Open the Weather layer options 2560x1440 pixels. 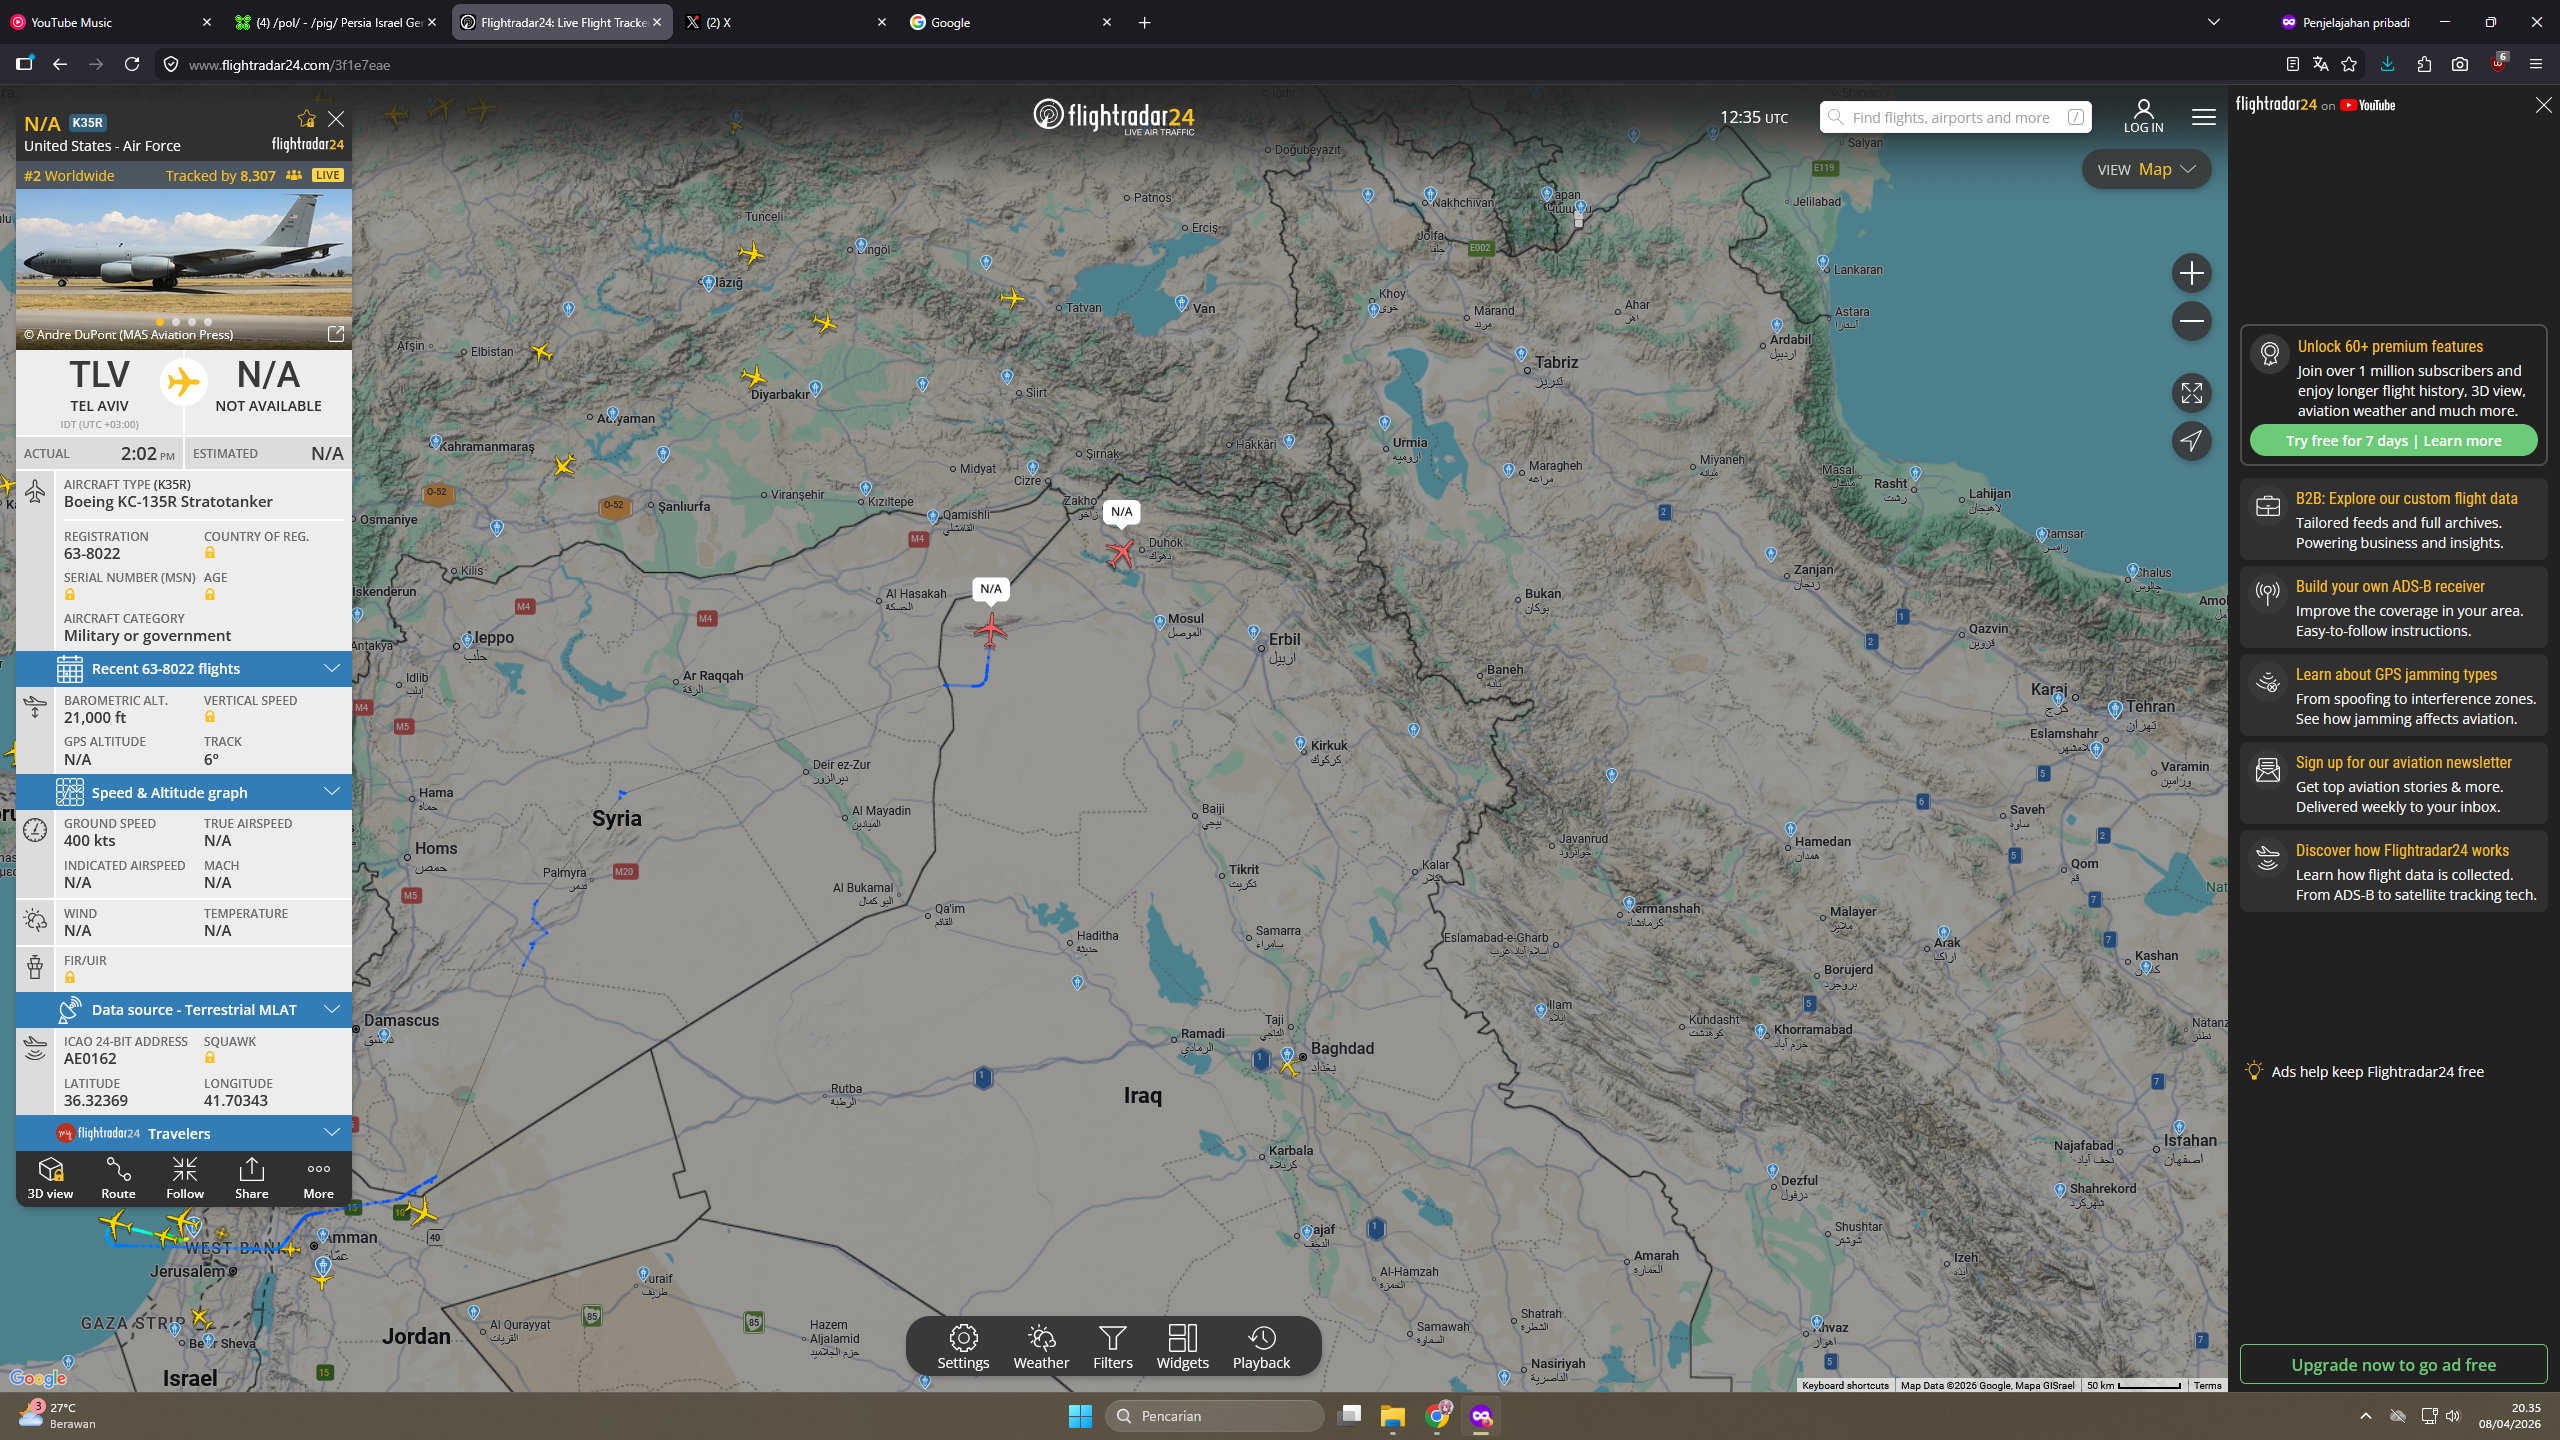[x=1041, y=1346]
